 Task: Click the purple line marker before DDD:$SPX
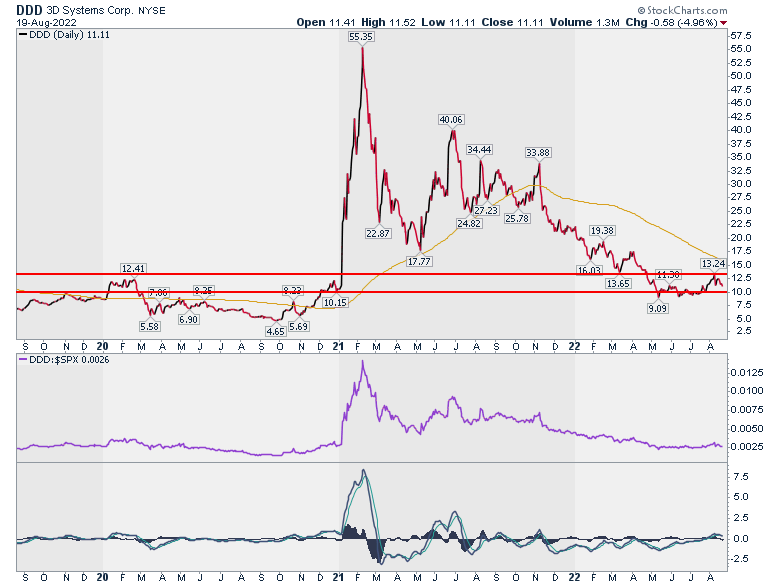23,359
